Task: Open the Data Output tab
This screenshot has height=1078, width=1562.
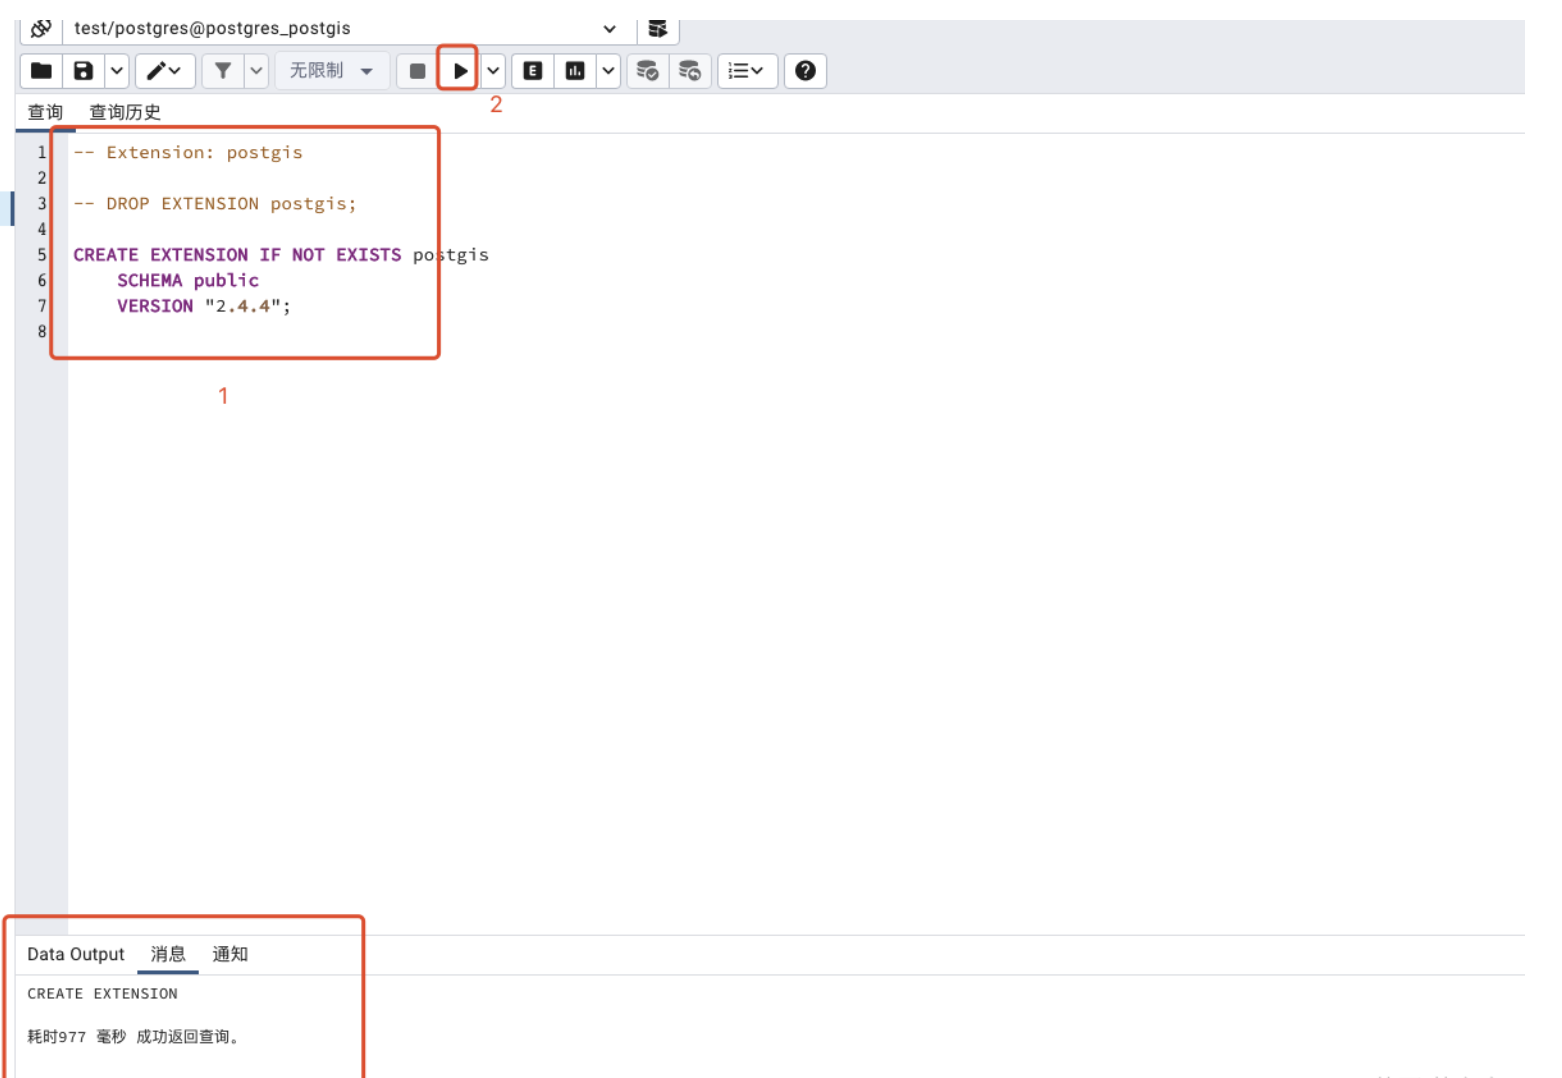Action: pos(76,954)
